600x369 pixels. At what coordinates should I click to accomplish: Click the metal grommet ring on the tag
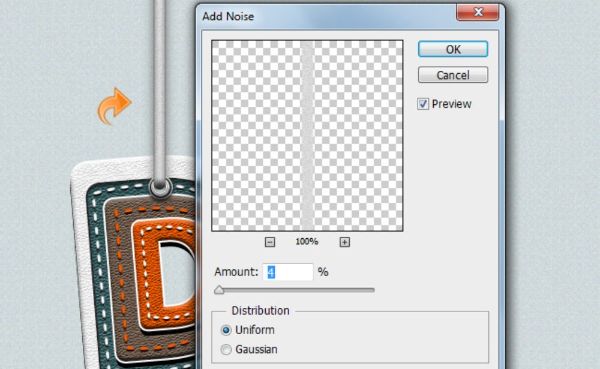160,188
